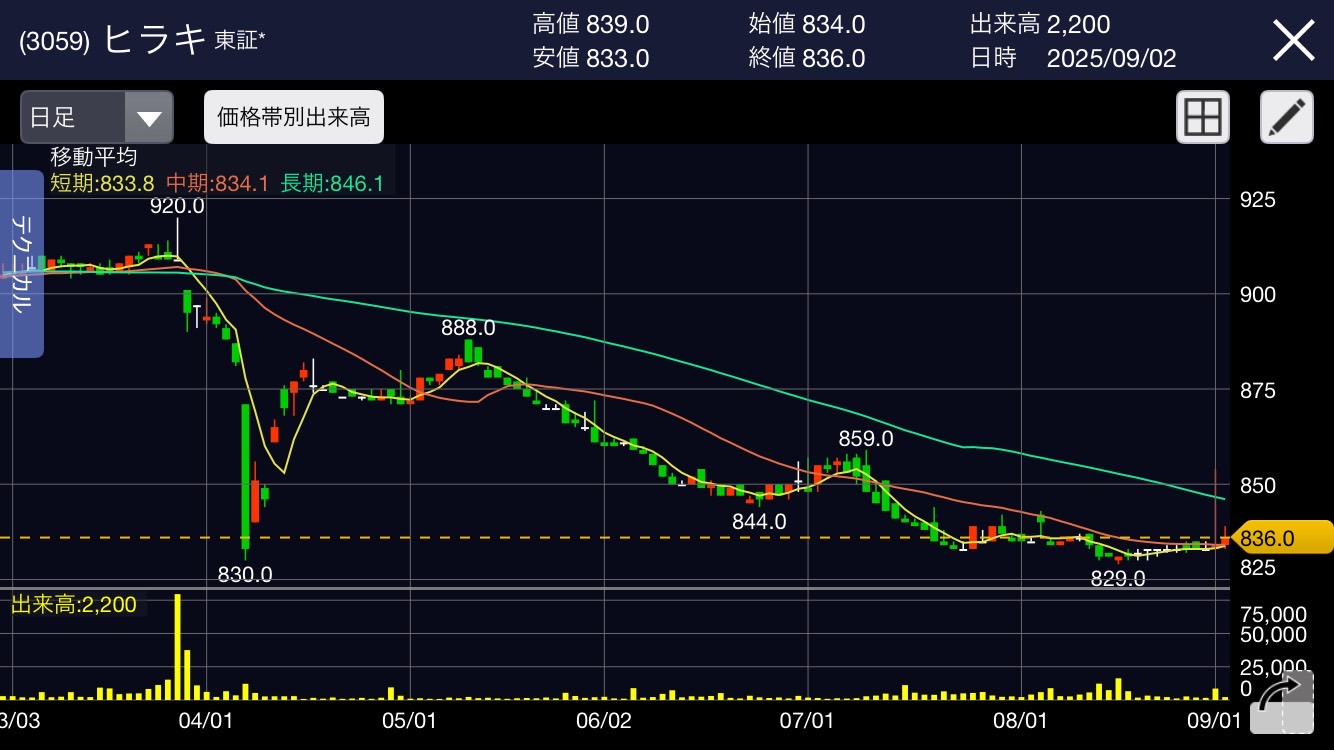Tap the 859.0 peak price label

click(866, 438)
